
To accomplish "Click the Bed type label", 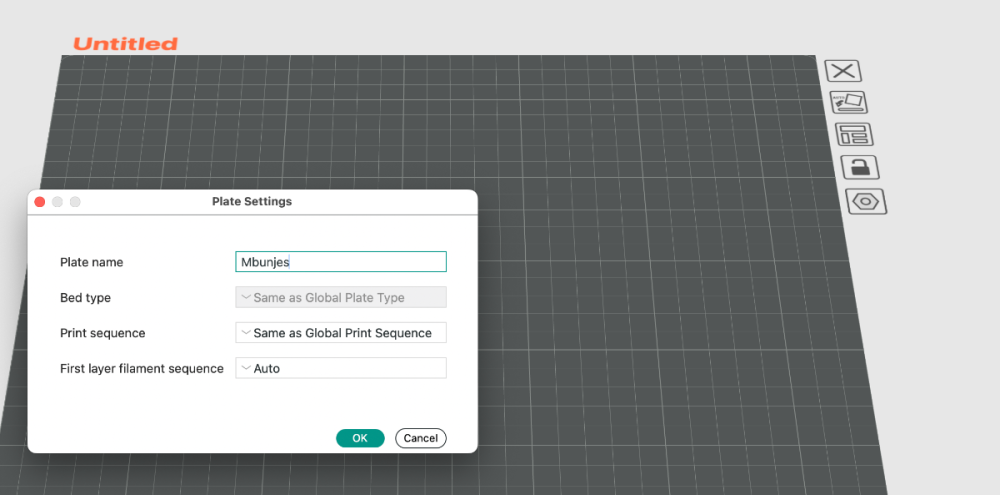I will (85, 298).
